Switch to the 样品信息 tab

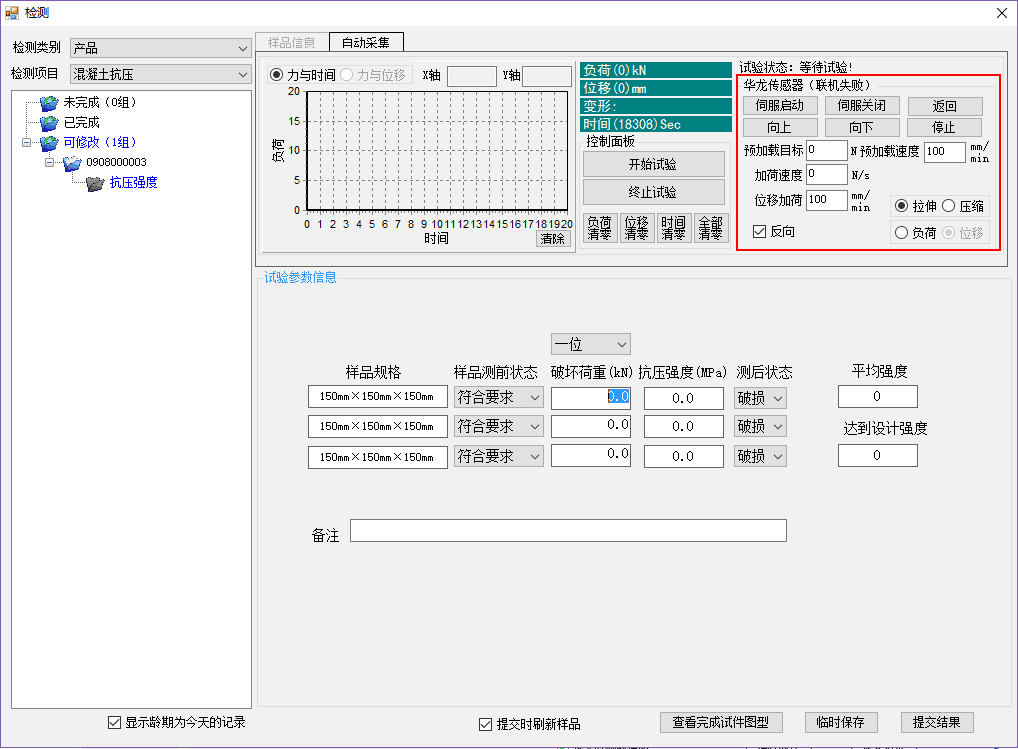point(291,42)
